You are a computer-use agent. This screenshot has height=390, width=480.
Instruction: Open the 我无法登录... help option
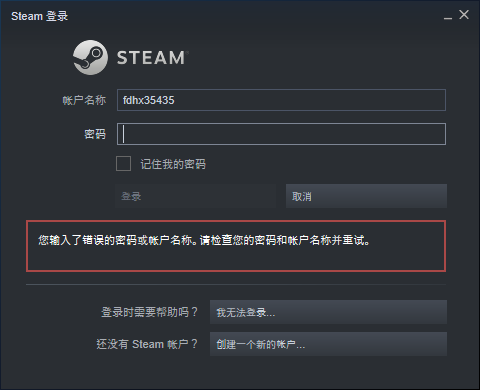coord(328,312)
